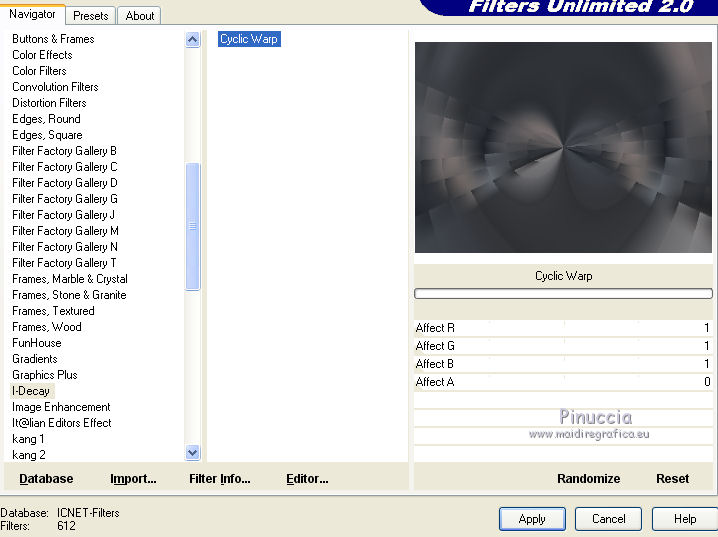Randomize the filter settings
The image size is (718, 537).
pos(588,479)
